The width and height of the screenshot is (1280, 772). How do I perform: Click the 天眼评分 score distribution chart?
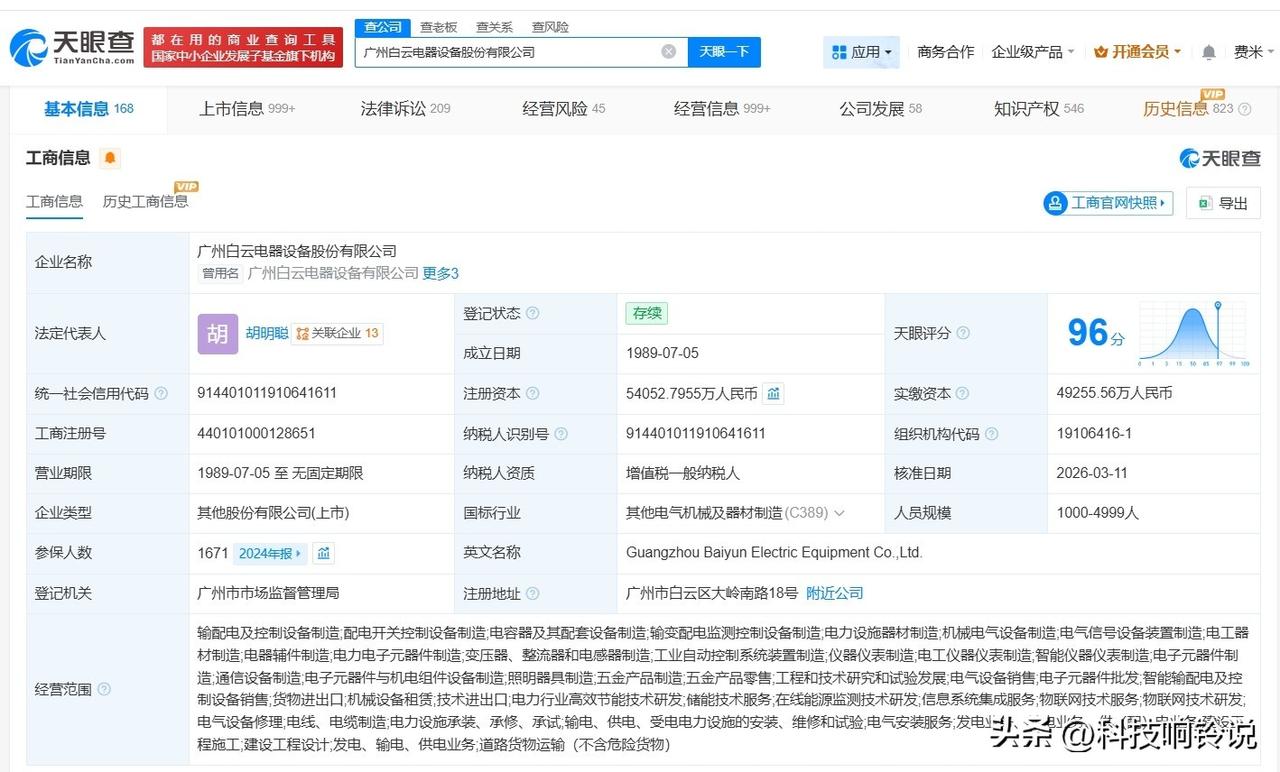(1196, 334)
